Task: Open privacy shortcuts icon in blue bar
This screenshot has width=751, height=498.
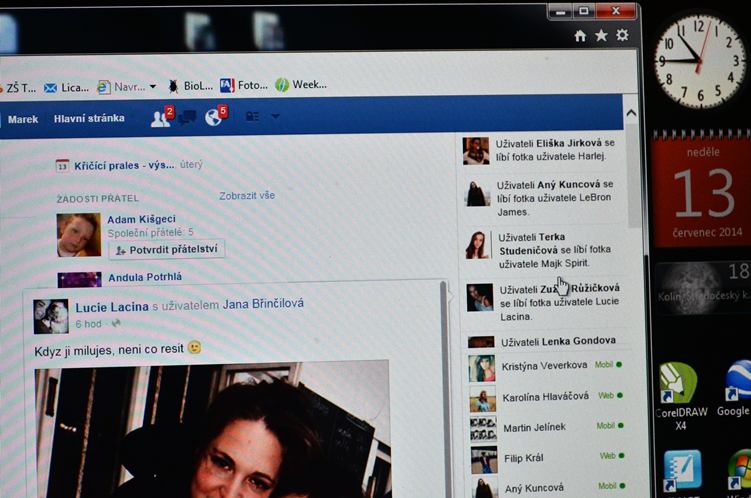Action: (252, 116)
